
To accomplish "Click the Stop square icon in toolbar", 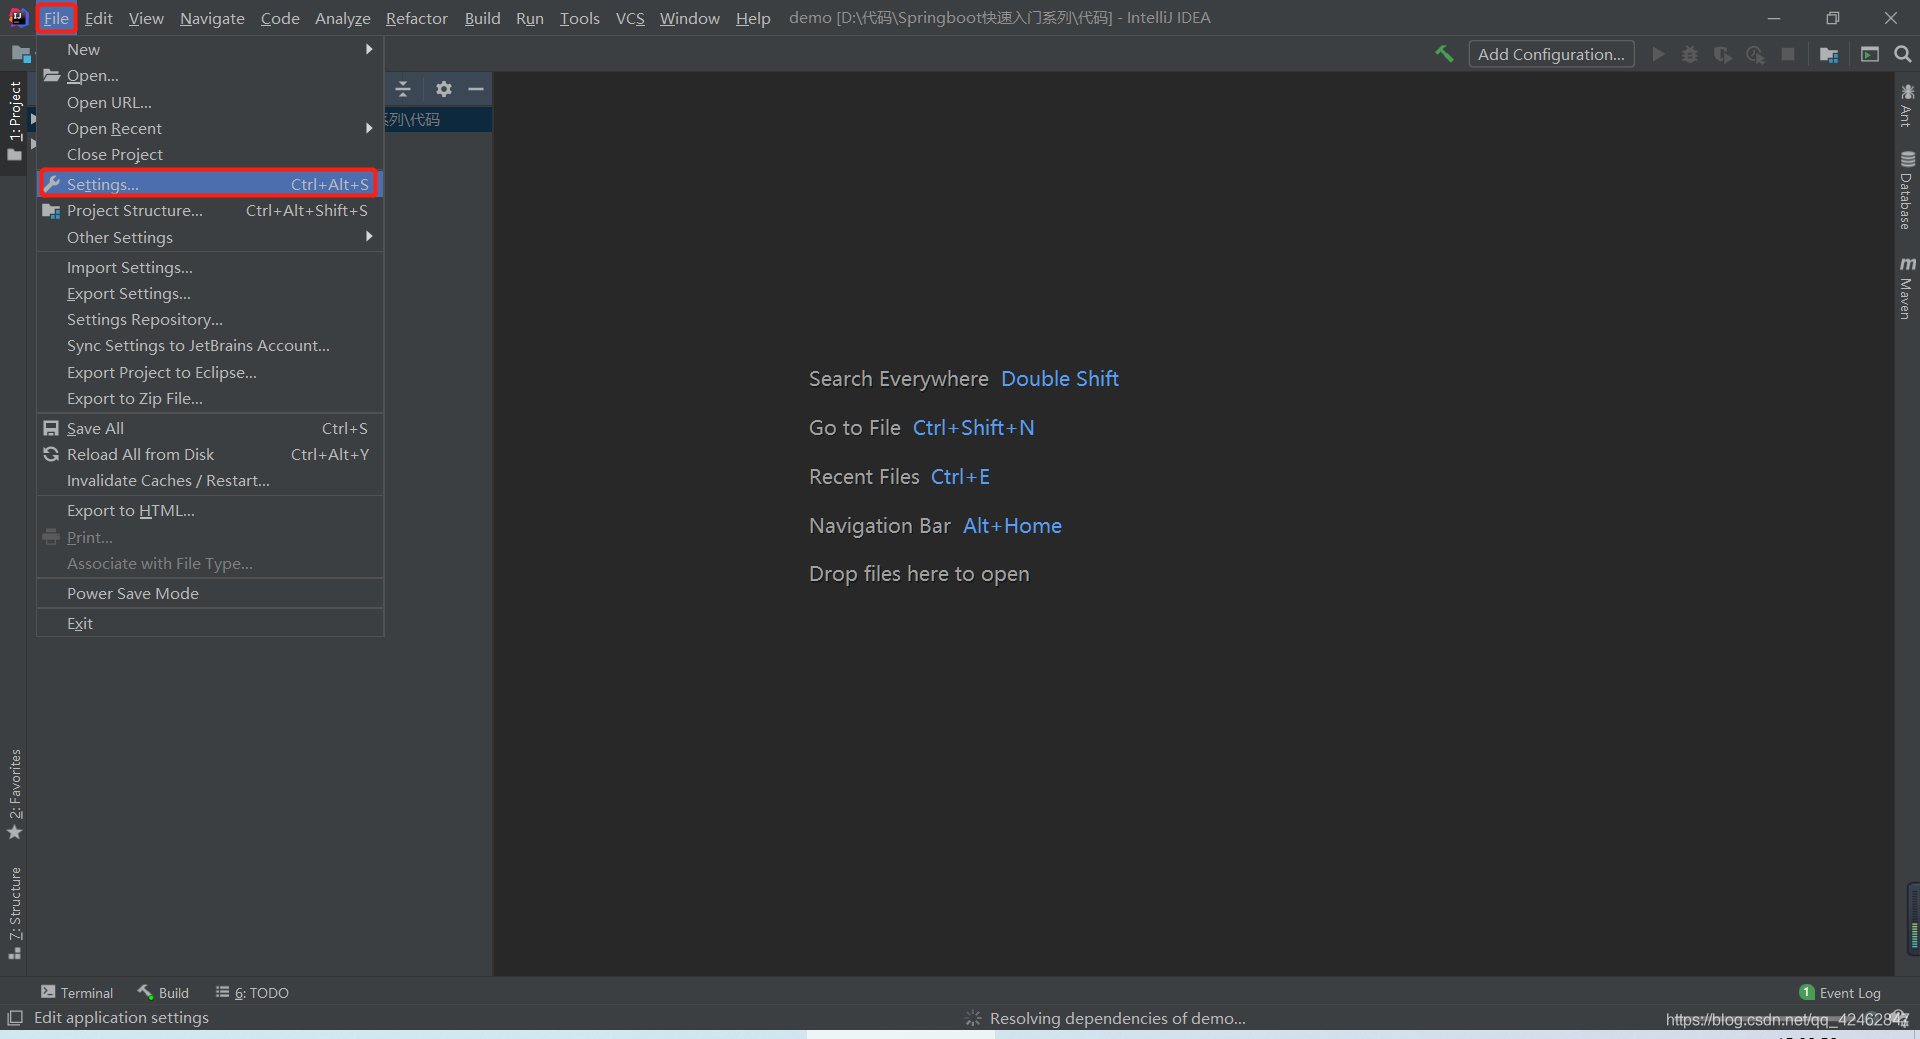I will (x=1788, y=54).
